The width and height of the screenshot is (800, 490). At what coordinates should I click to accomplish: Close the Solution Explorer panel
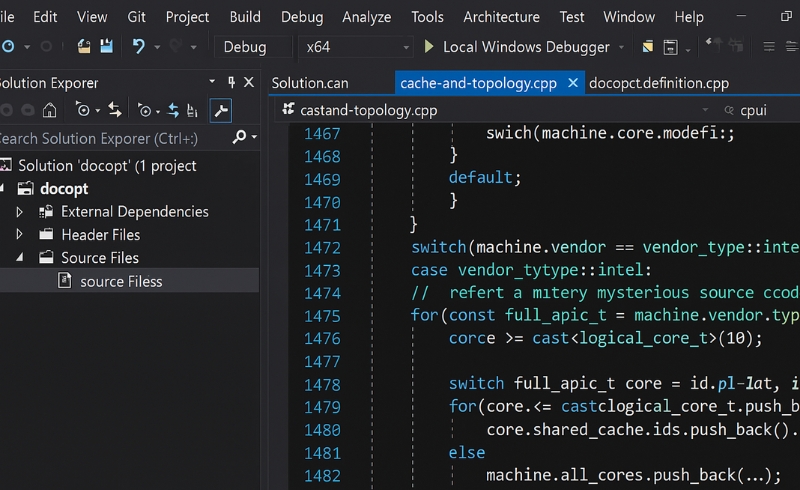[248, 82]
